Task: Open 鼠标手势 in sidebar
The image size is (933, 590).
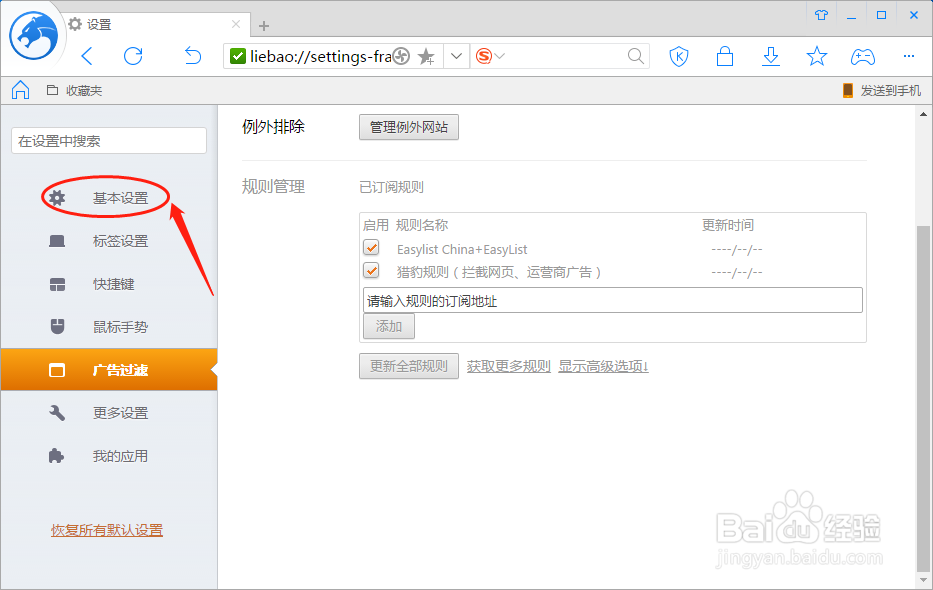Action: (108, 327)
